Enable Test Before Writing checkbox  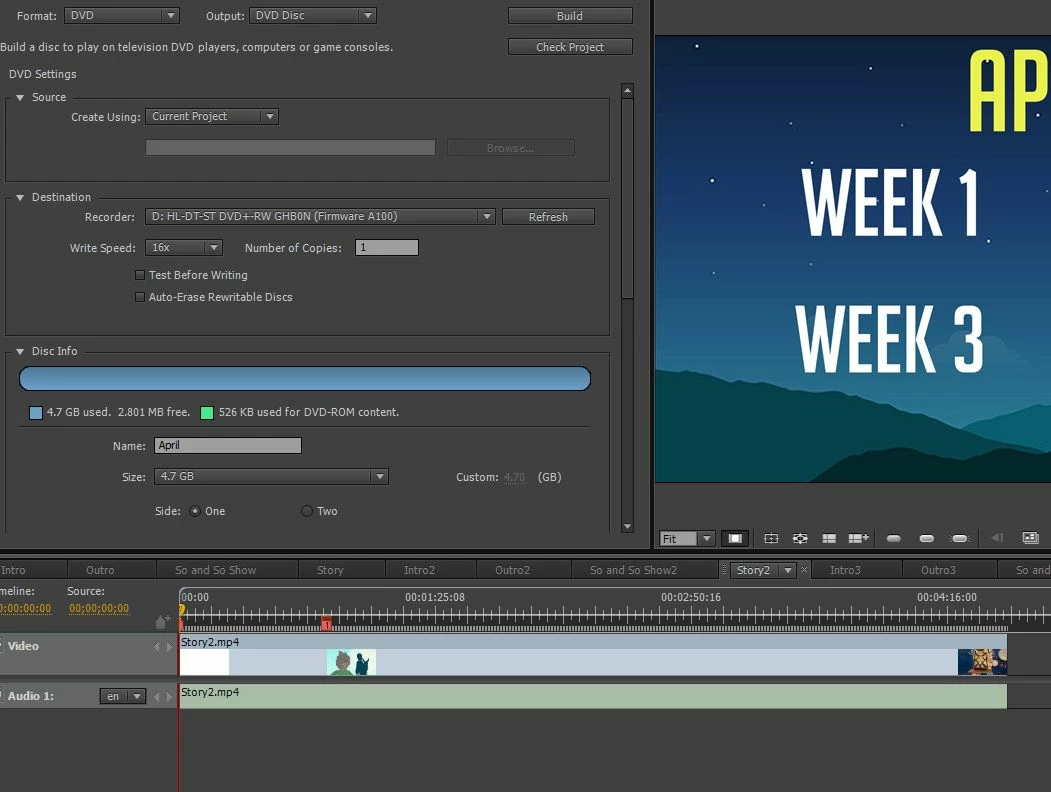[140, 275]
